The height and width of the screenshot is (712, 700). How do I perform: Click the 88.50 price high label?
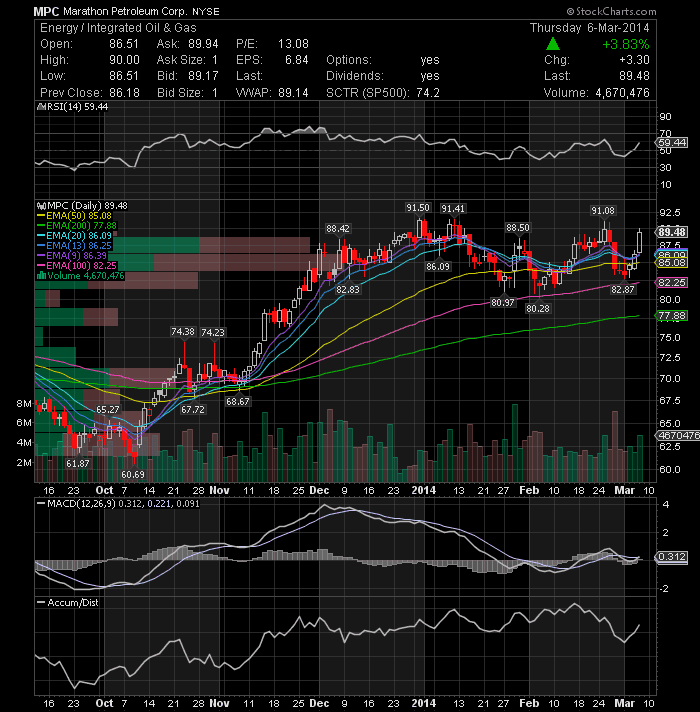pos(518,227)
